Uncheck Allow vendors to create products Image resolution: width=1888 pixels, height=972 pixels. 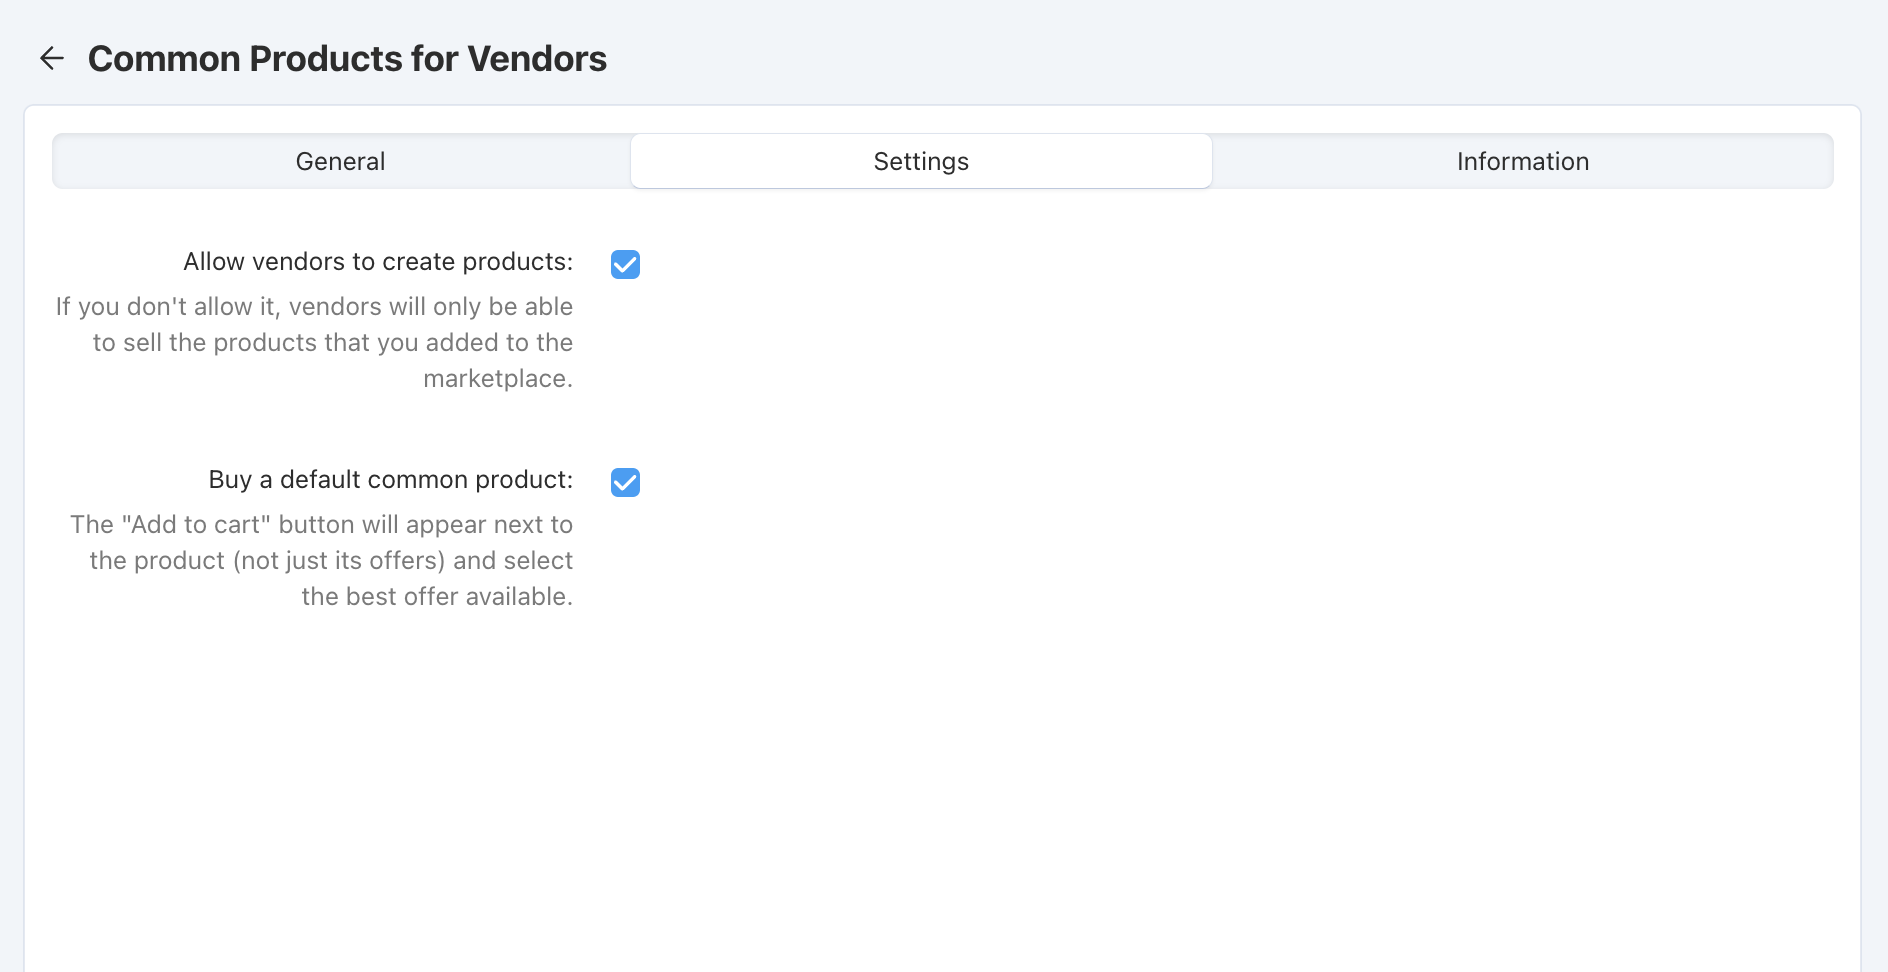[x=625, y=264]
